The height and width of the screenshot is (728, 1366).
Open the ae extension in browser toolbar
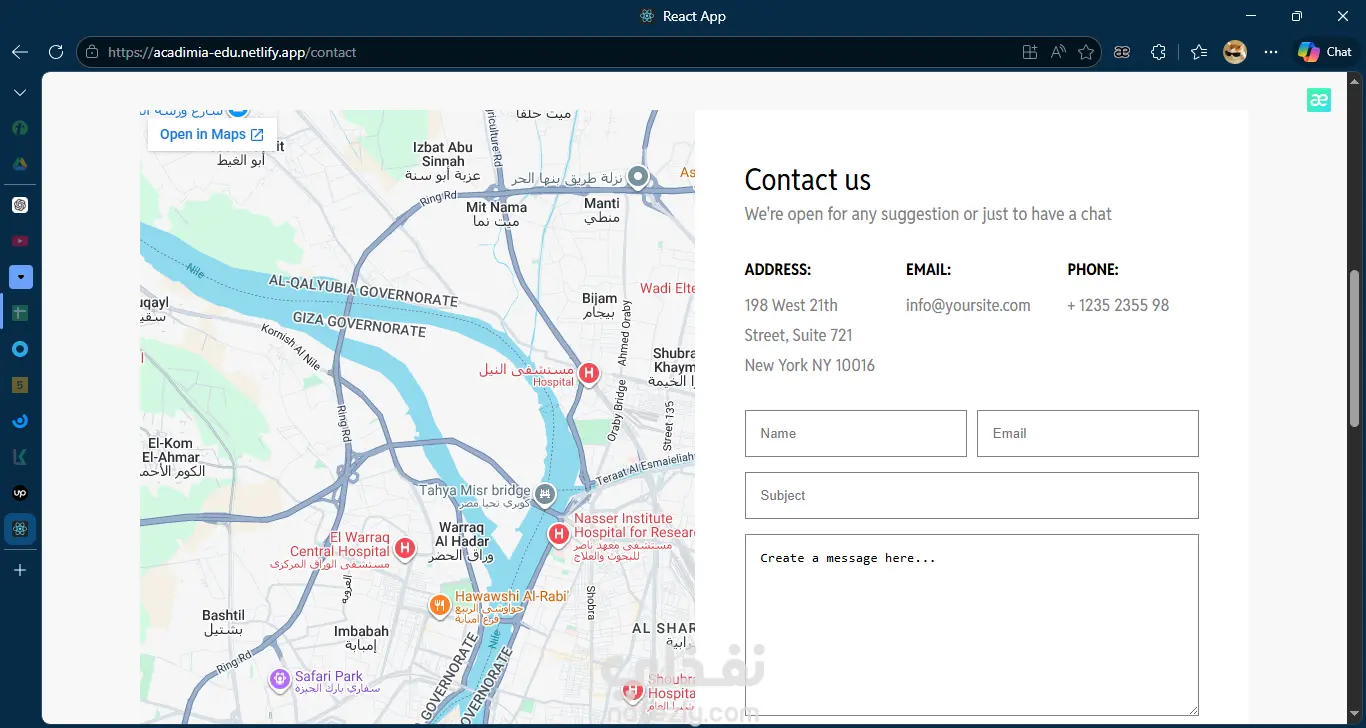[1122, 52]
